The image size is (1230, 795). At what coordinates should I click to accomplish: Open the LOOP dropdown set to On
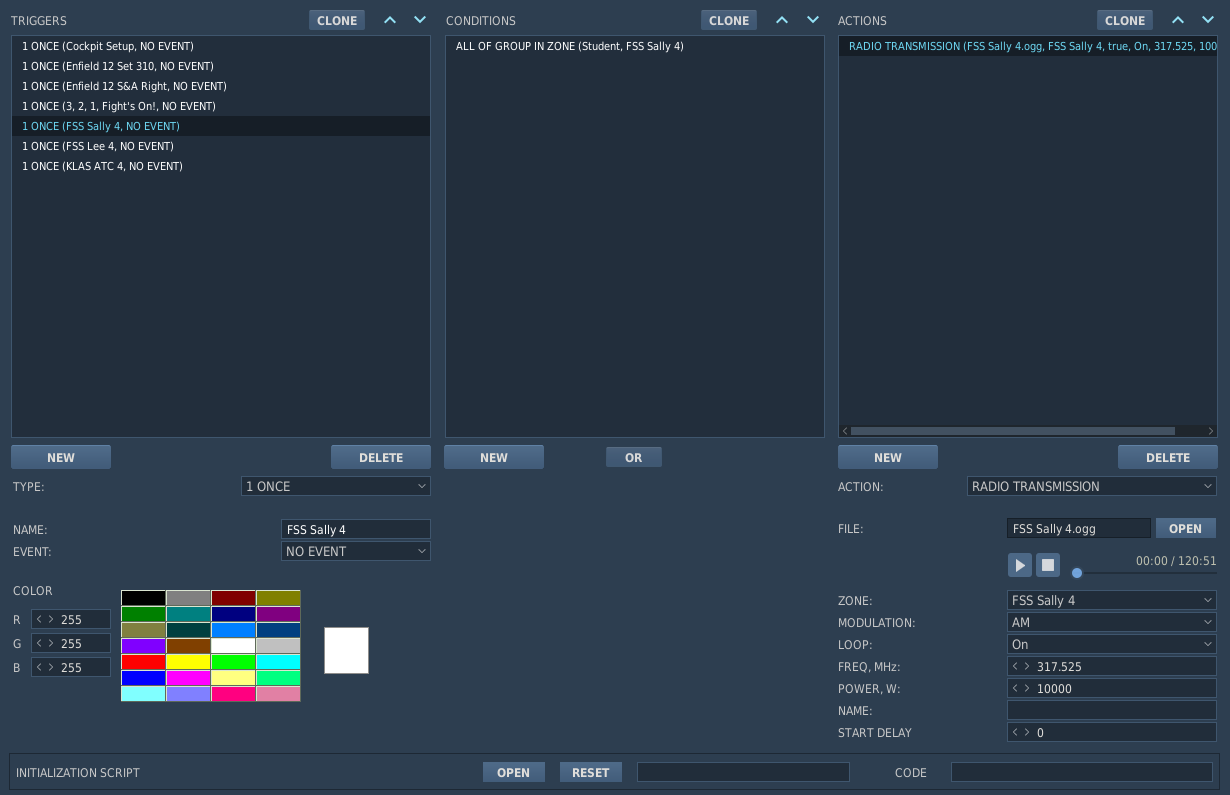pos(1112,644)
